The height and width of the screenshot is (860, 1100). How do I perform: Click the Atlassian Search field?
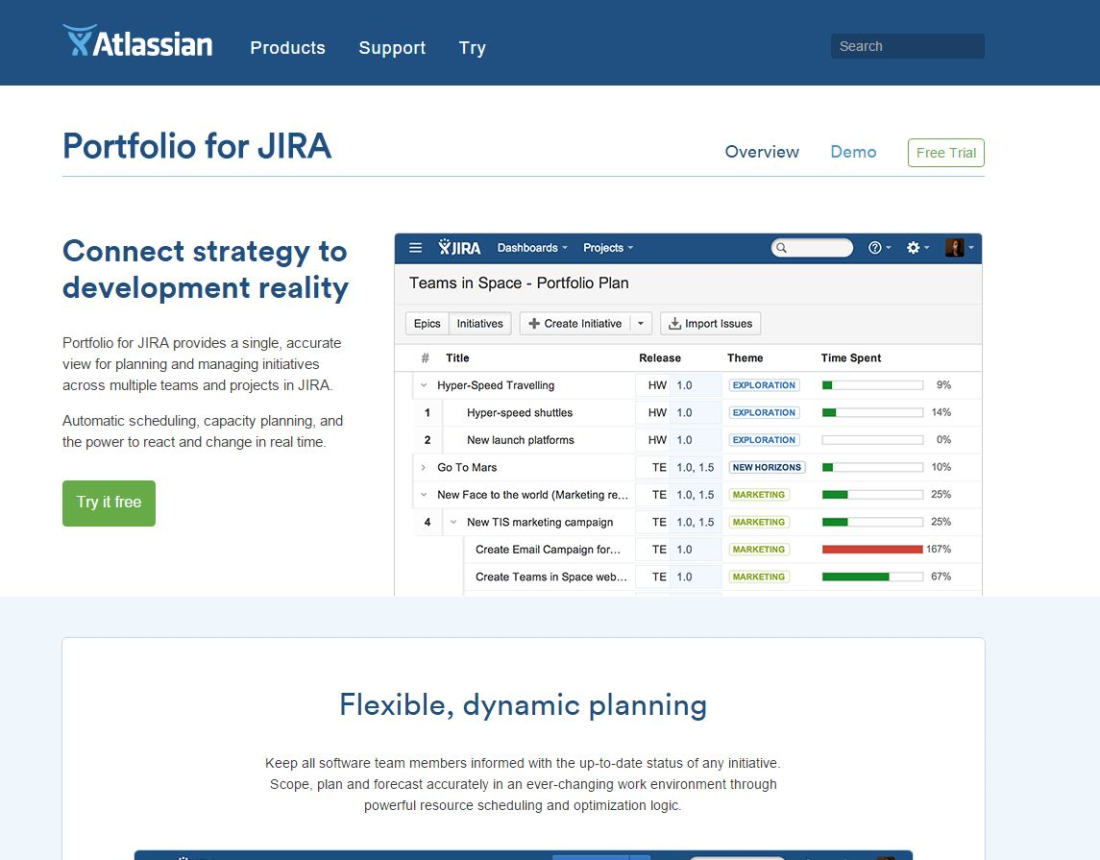(x=907, y=46)
